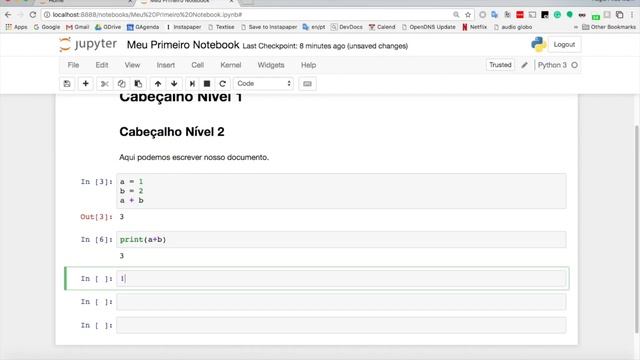Open the Apps bookmark shortcut
This screenshot has height=360, width=640.
pos(16,27)
